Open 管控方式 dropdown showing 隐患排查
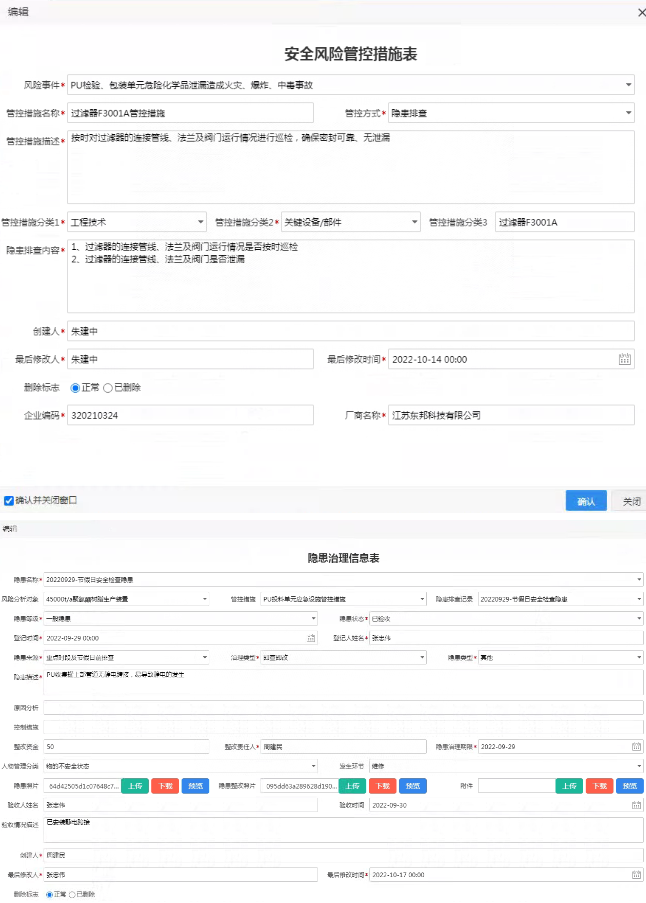Screen dimensions: 646x903 (x=628, y=113)
